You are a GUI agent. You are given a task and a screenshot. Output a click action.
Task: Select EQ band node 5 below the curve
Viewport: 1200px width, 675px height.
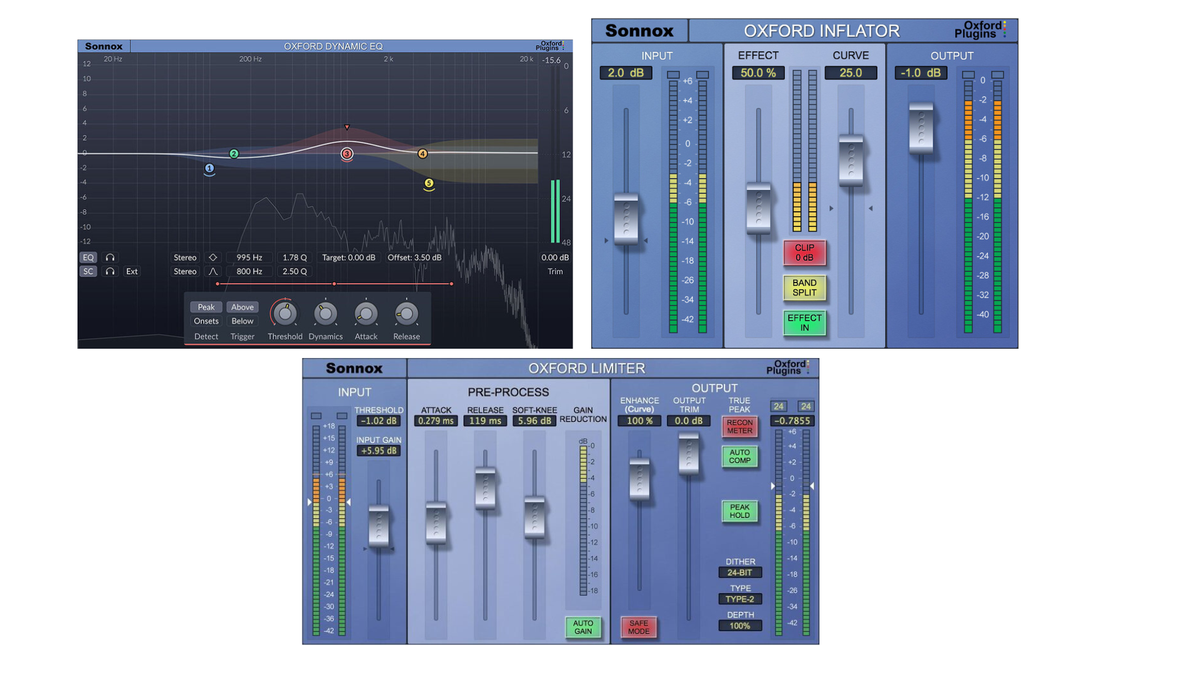[x=429, y=181]
